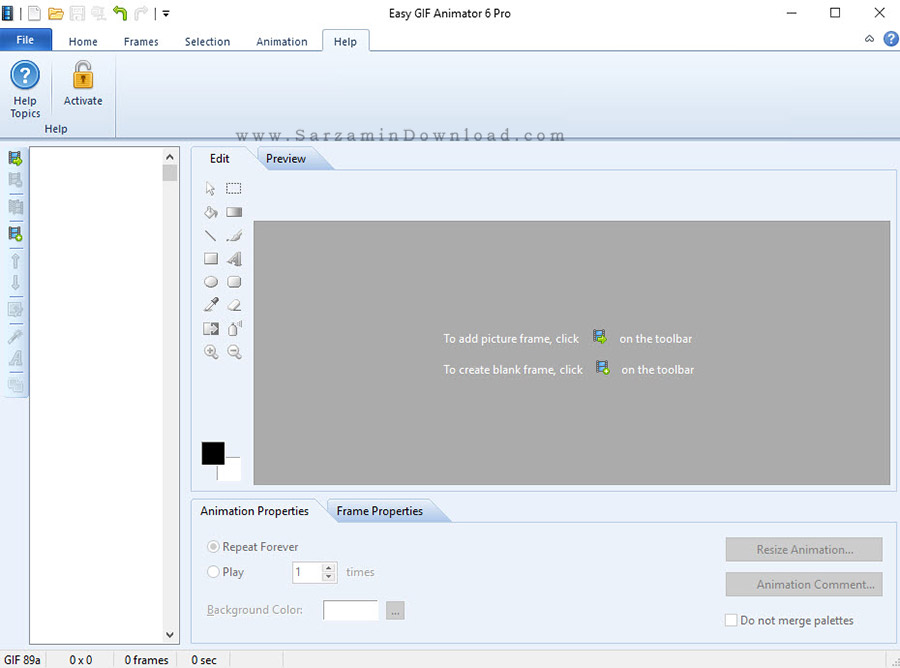Select the text tool in edit palette
Screen dimensions: 900x668
tap(234, 259)
